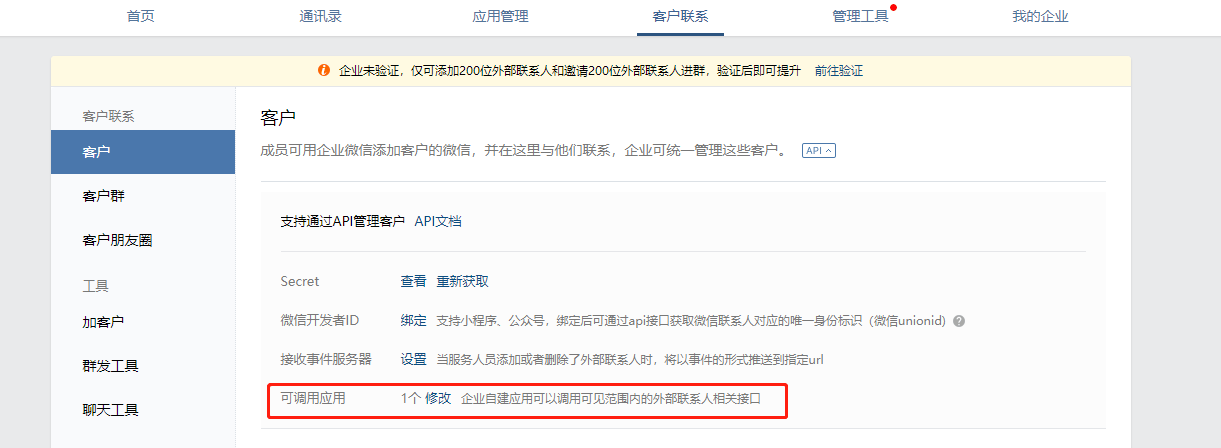Expand the API dropdown next to description
Screen dimensions: 1221x448
[x=818, y=150]
